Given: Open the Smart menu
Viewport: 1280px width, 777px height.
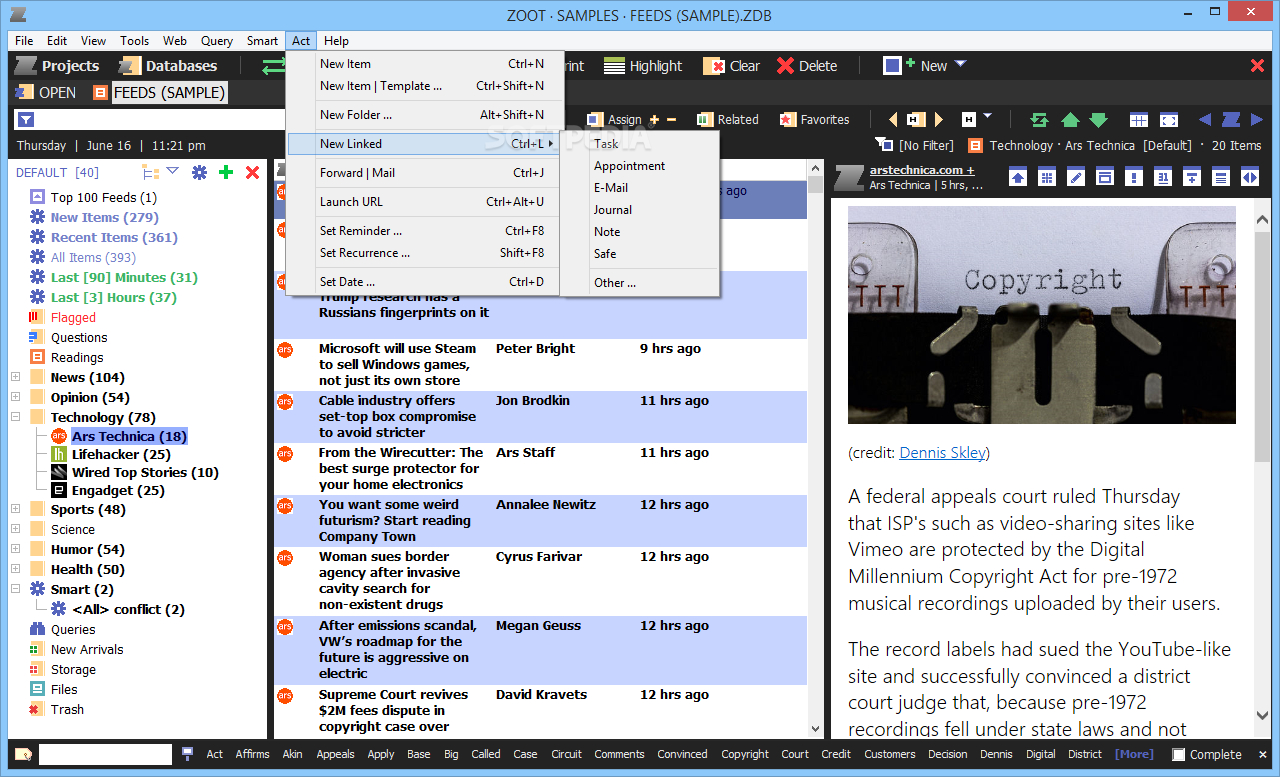Looking at the screenshot, I should (262, 41).
